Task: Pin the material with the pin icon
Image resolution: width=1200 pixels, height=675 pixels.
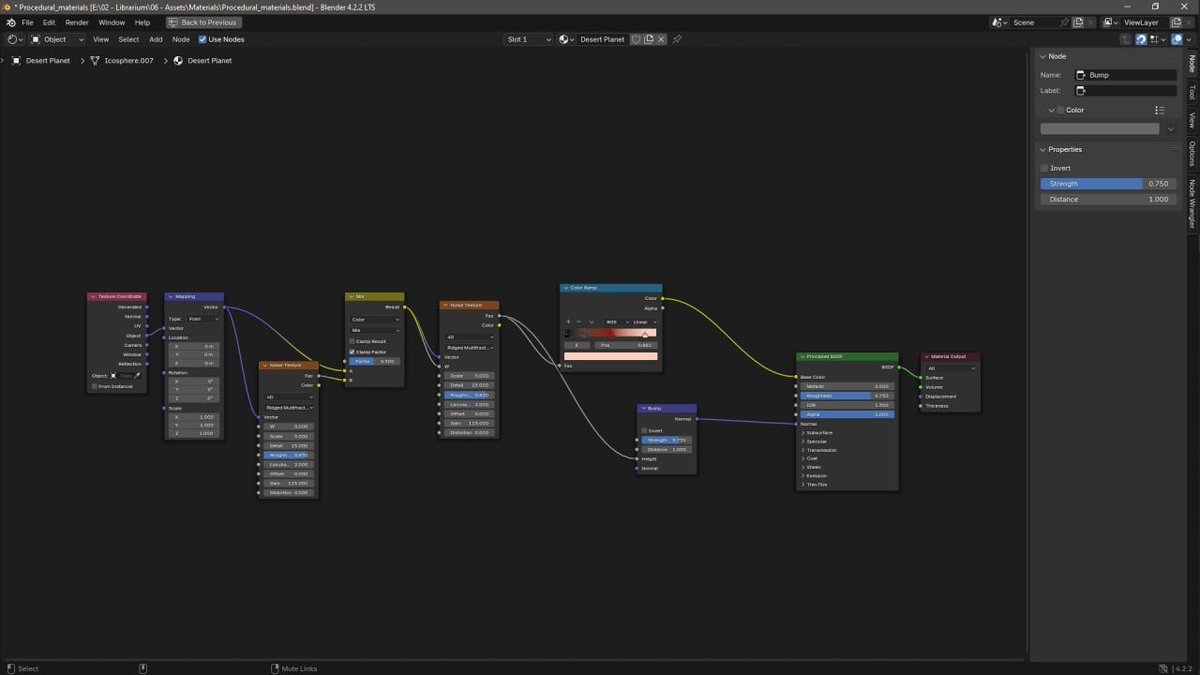Action: pyautogui.click(x=677, y=39)
